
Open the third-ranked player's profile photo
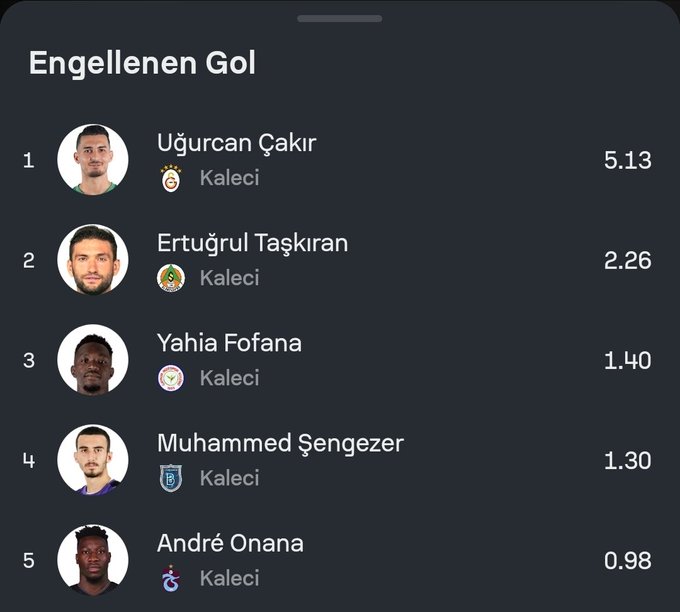(x=93, y=360)
